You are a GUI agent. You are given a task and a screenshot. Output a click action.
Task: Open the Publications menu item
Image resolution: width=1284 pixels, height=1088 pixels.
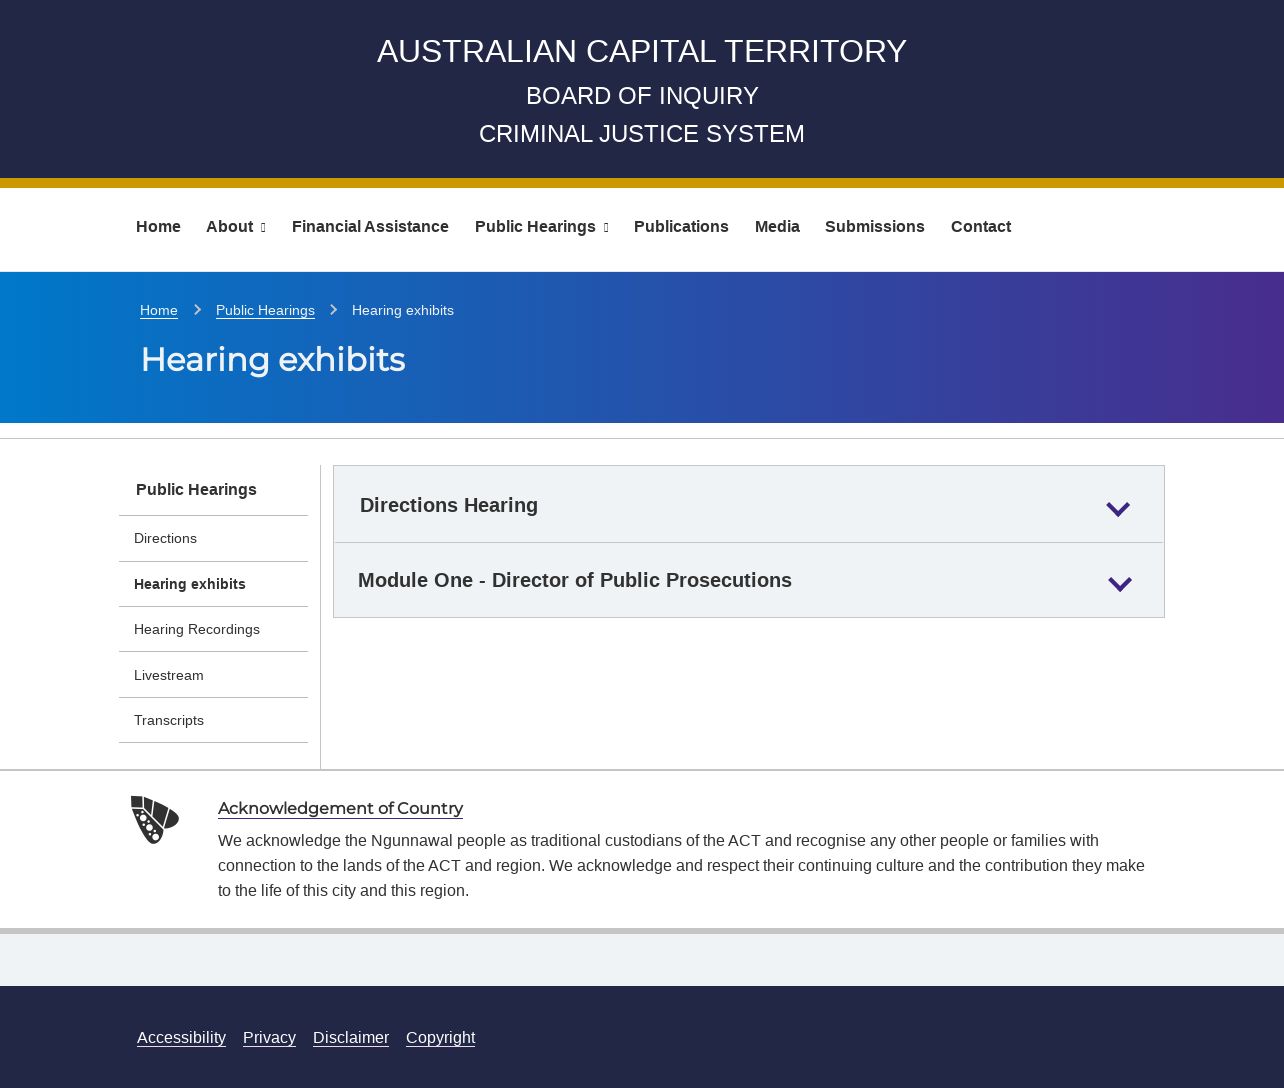(681, 227)
